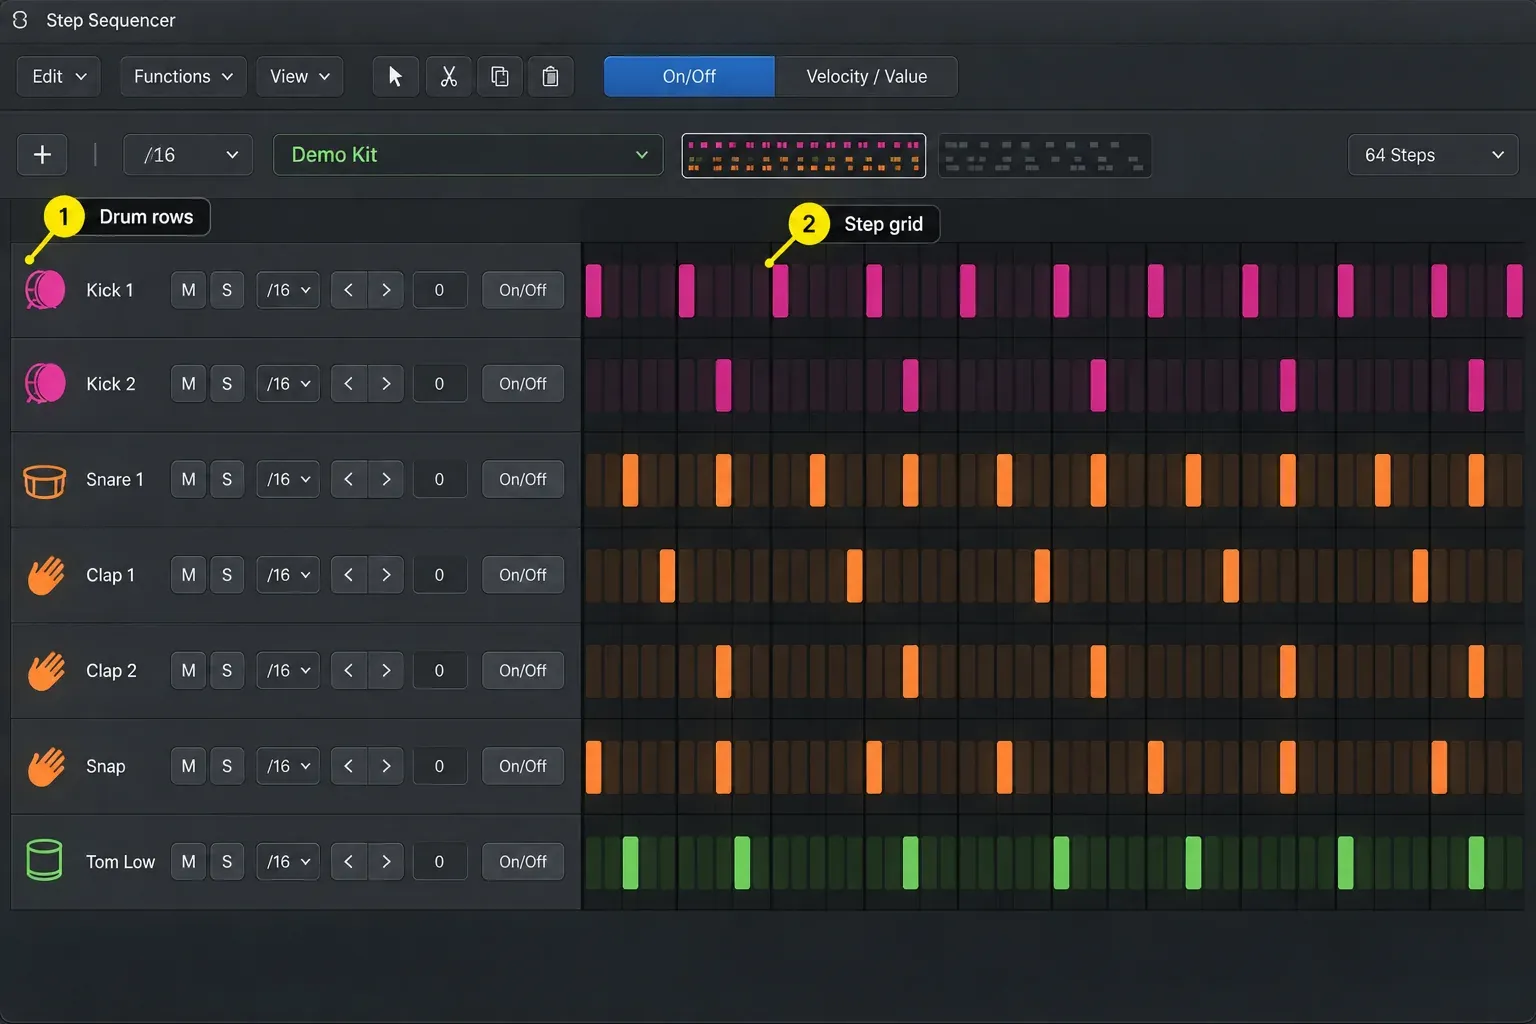The width and height of the screenshot is (1536, 1024).
Task: Open the 64 Steps length dropdown
Action: point(1433,155)
